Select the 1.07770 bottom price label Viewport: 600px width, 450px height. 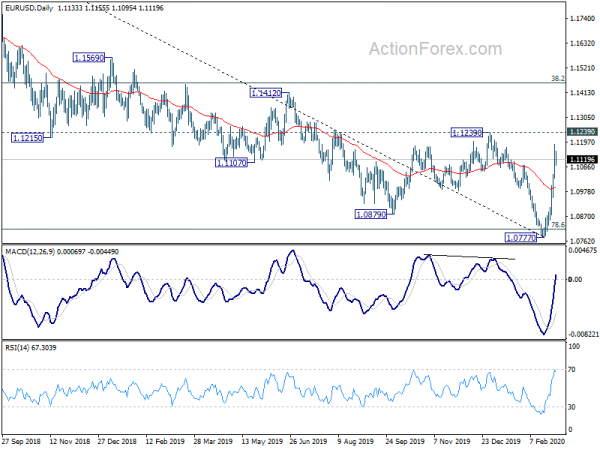pos(521,238)
